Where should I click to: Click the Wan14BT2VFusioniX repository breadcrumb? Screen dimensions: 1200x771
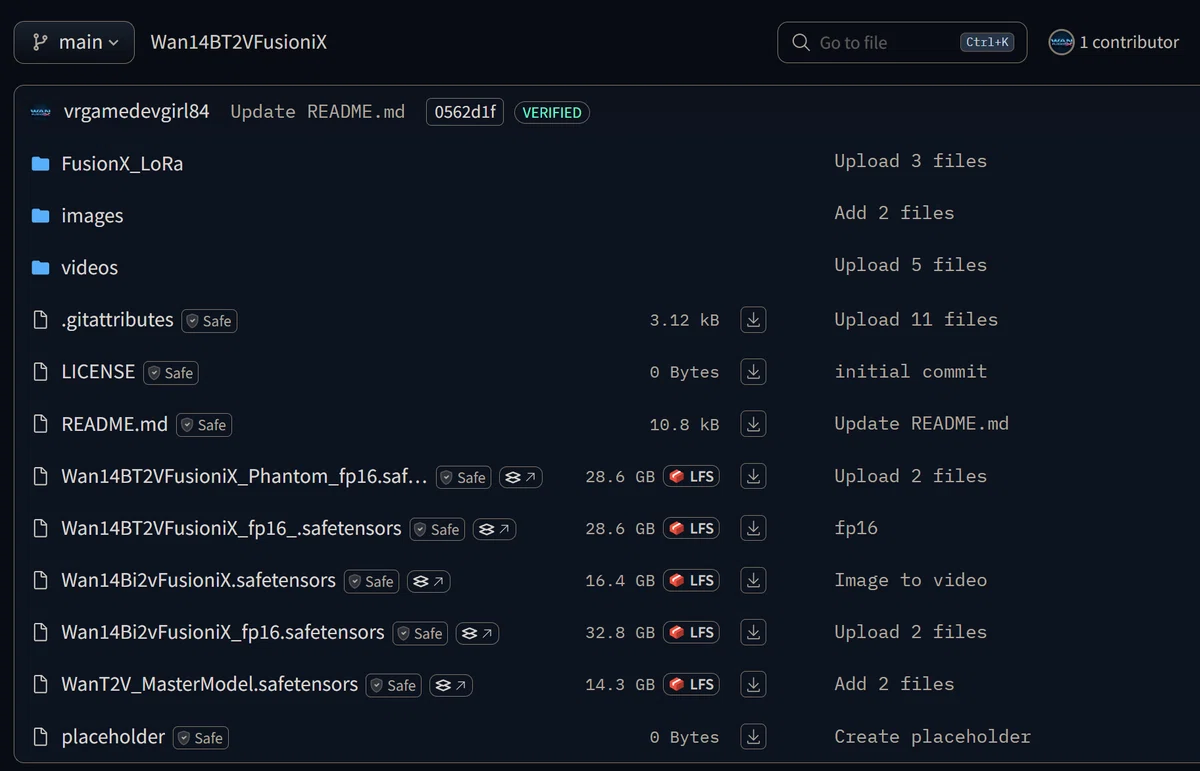point(238,42)
